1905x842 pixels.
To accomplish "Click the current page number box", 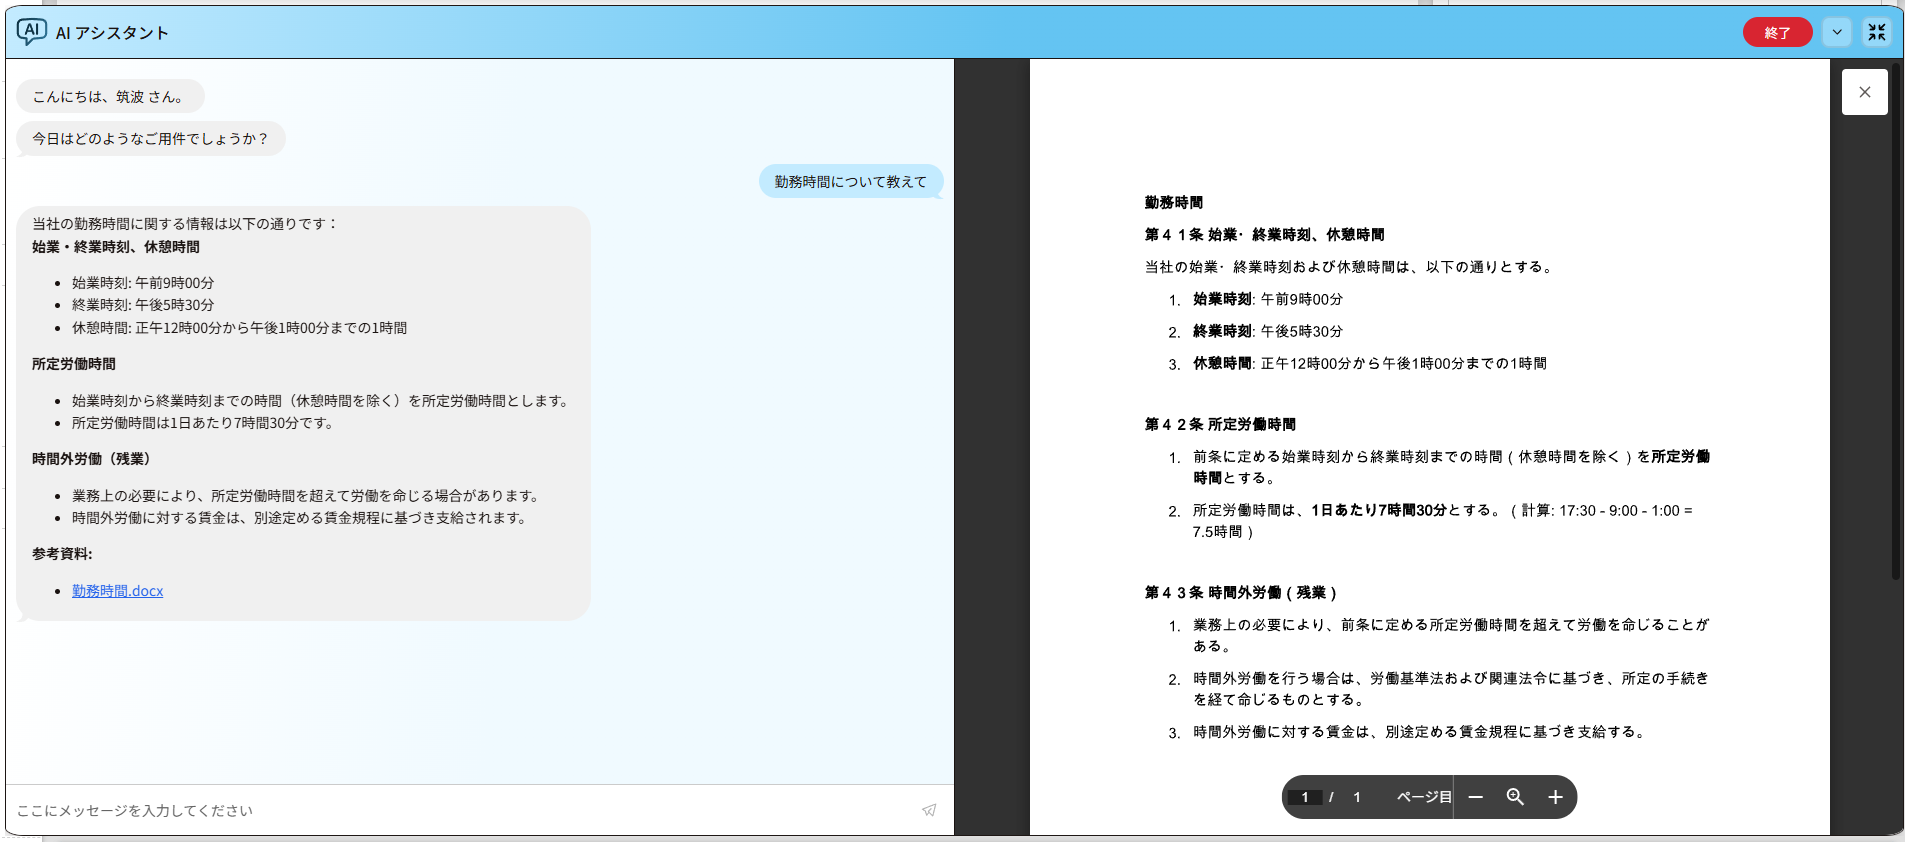I will 1305,797.
